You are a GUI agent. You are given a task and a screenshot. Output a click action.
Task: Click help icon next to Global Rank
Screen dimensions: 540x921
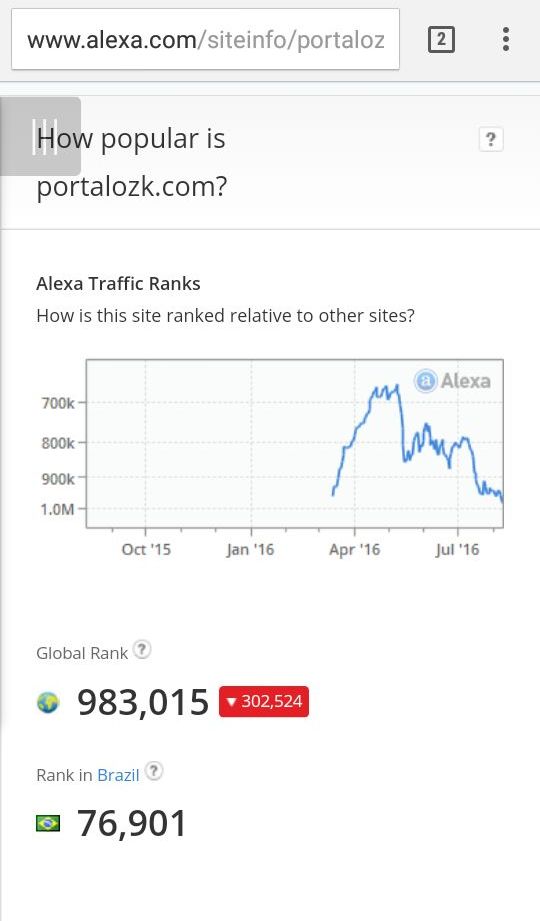(142, 650)
